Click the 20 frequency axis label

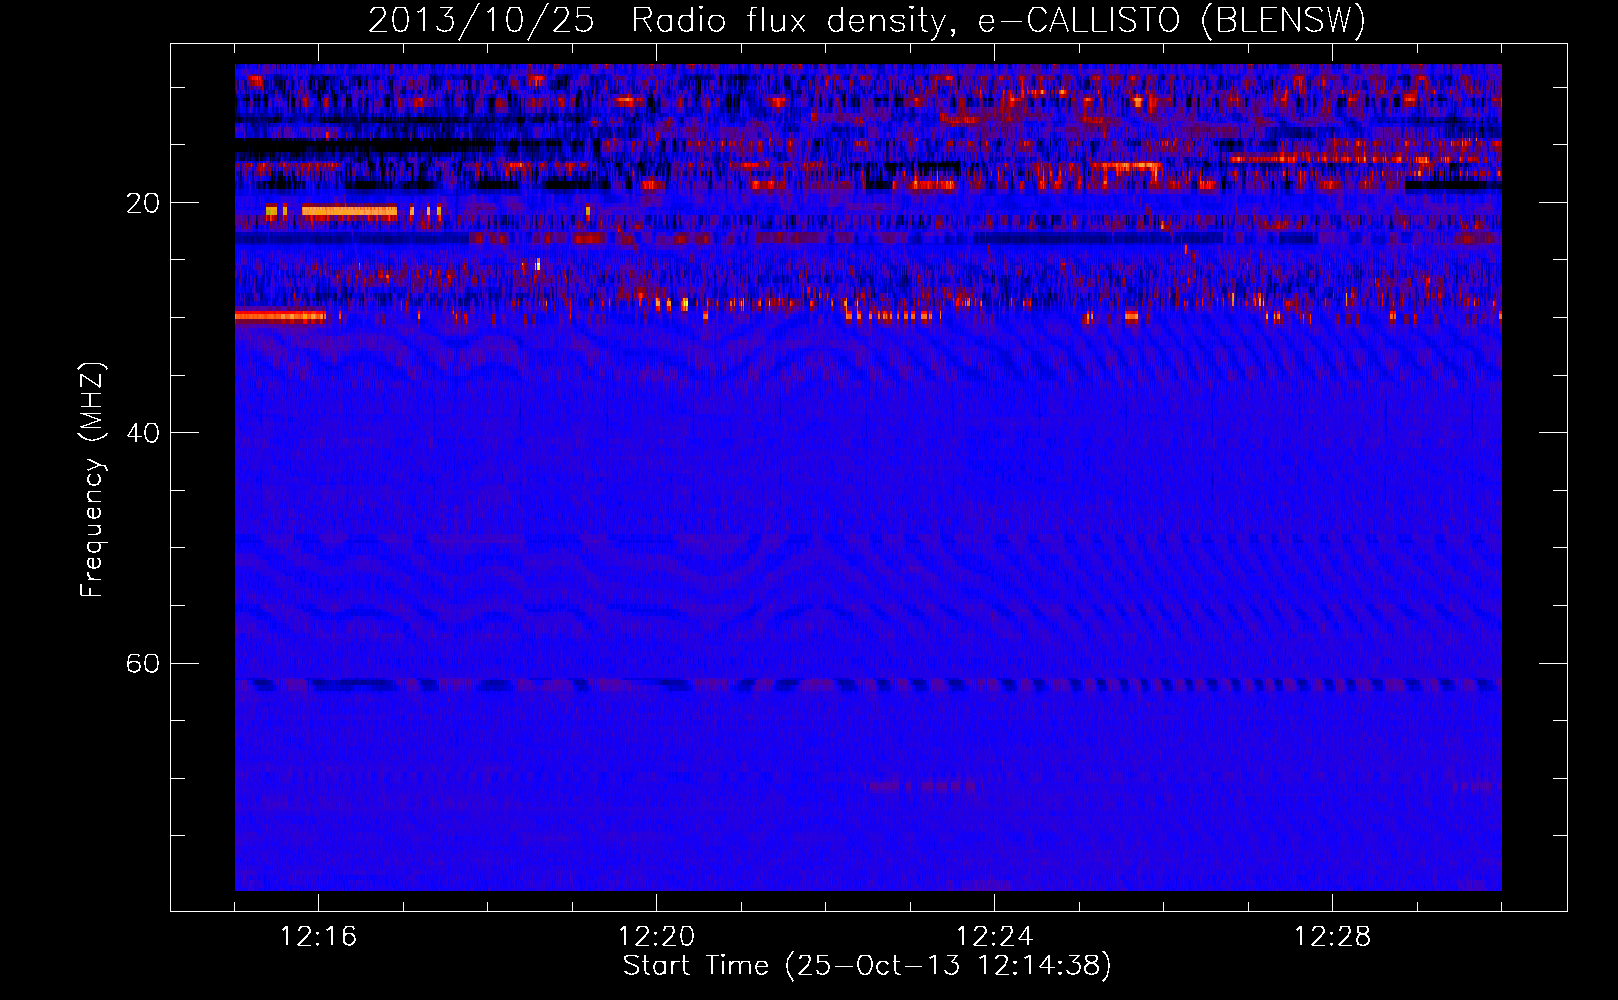tap(143, 203)
